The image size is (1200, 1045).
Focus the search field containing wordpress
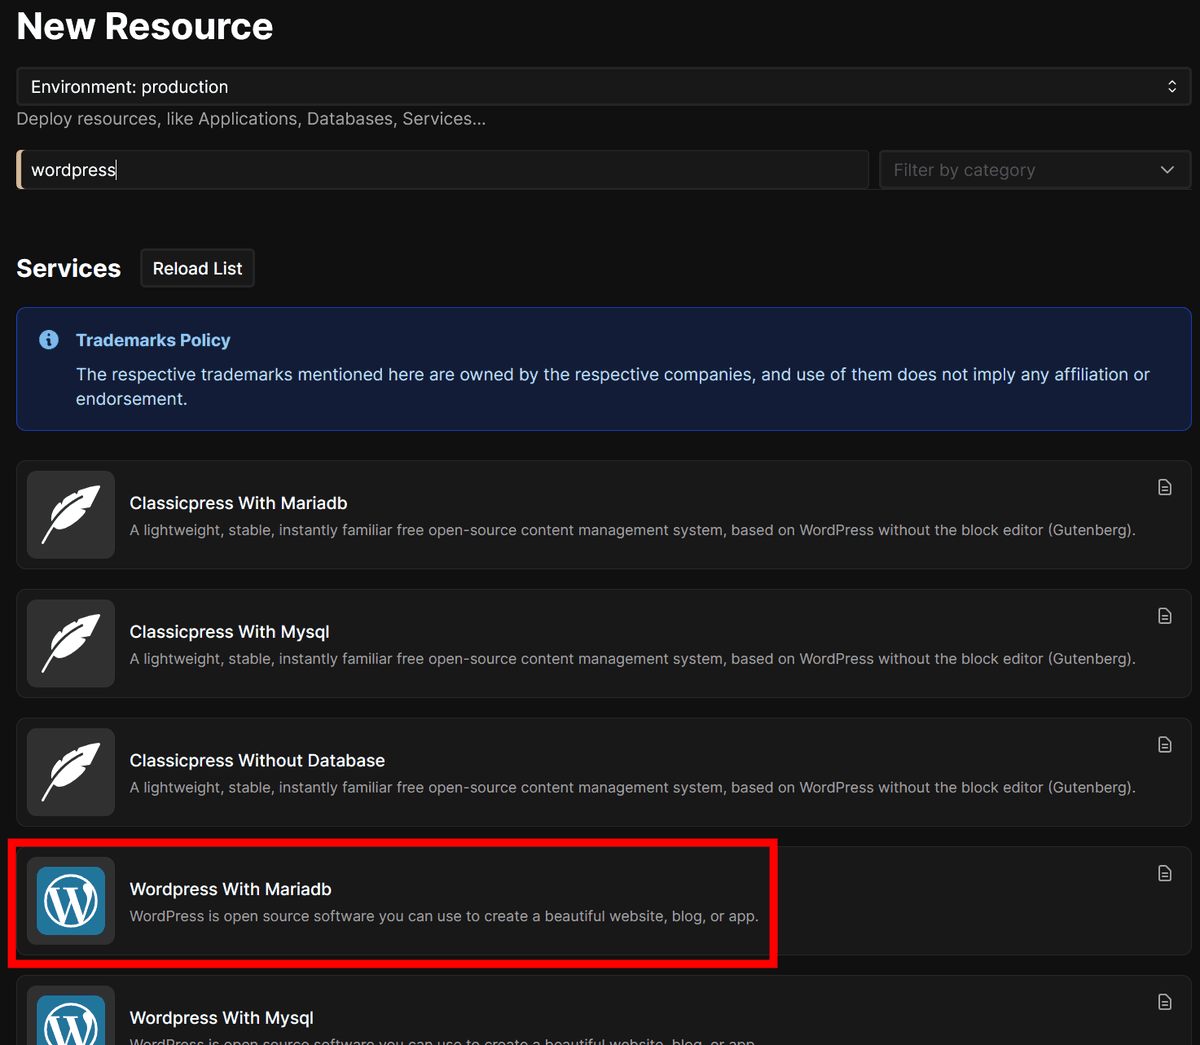click(440, 170)
